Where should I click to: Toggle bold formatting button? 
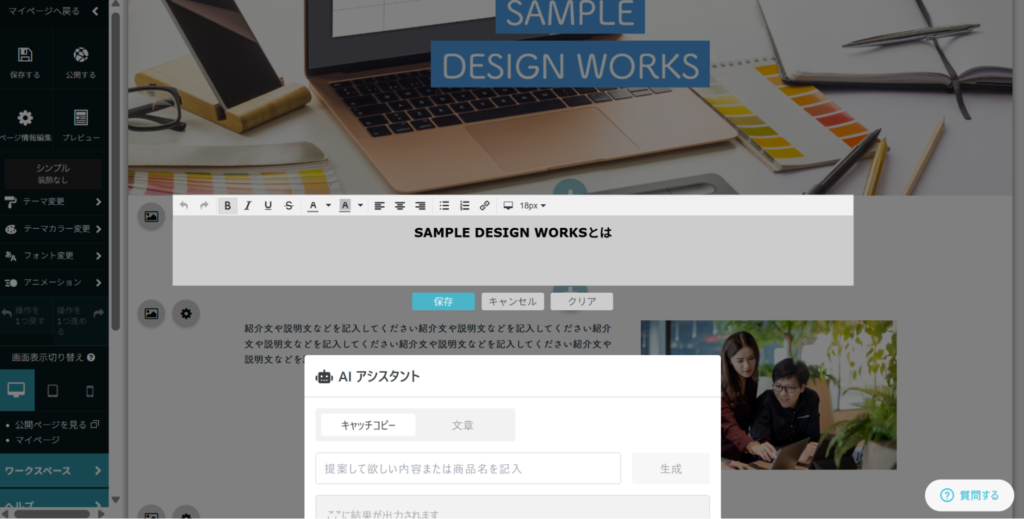click(x=227, y=206)
